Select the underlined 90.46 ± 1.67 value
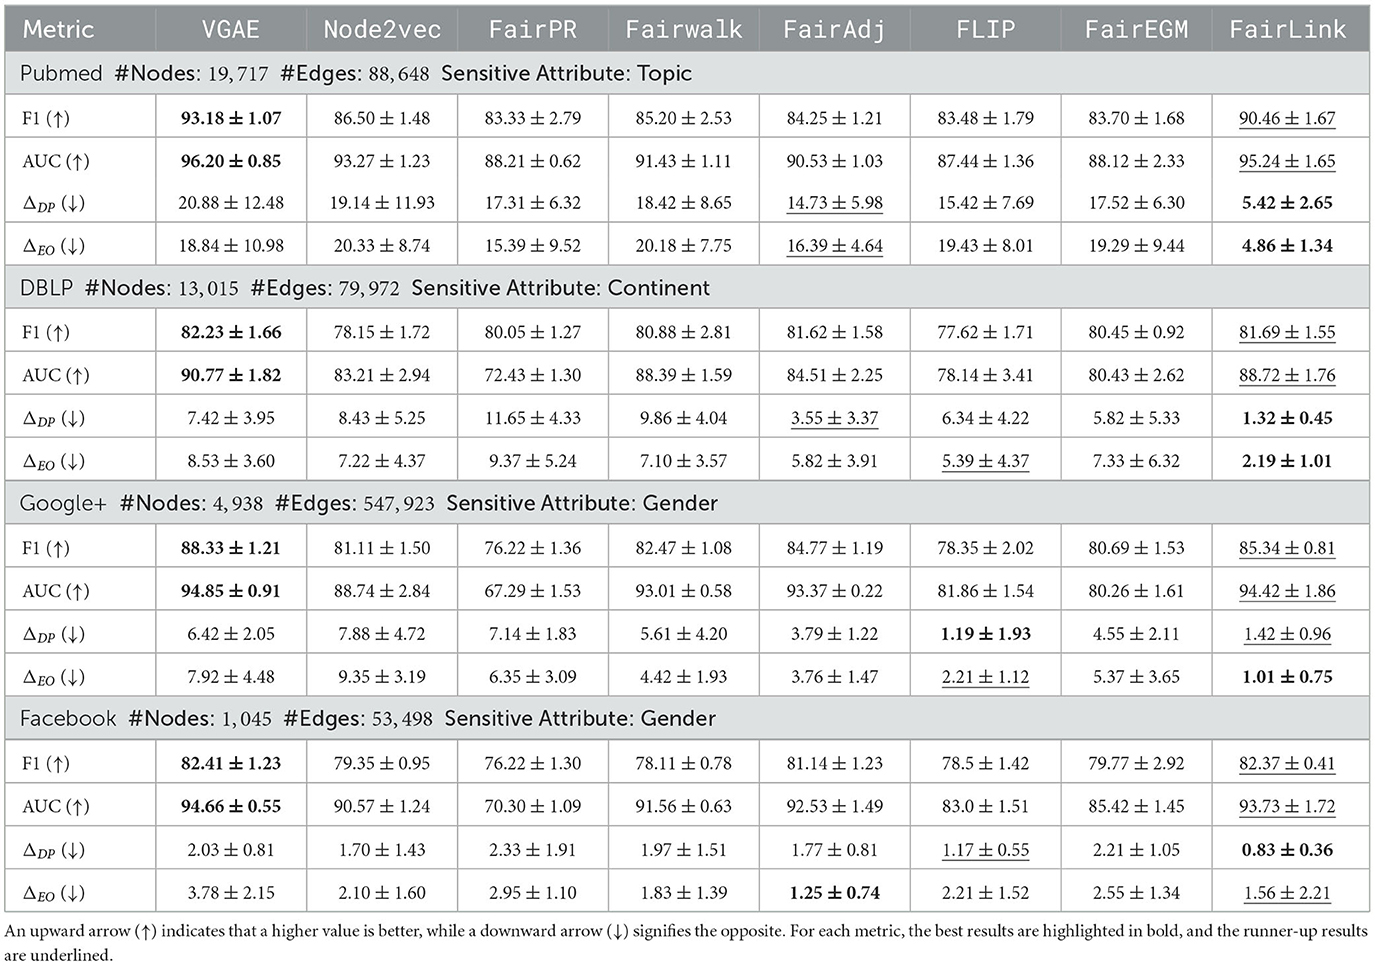1375x966 pixels. click(1287, 118)
